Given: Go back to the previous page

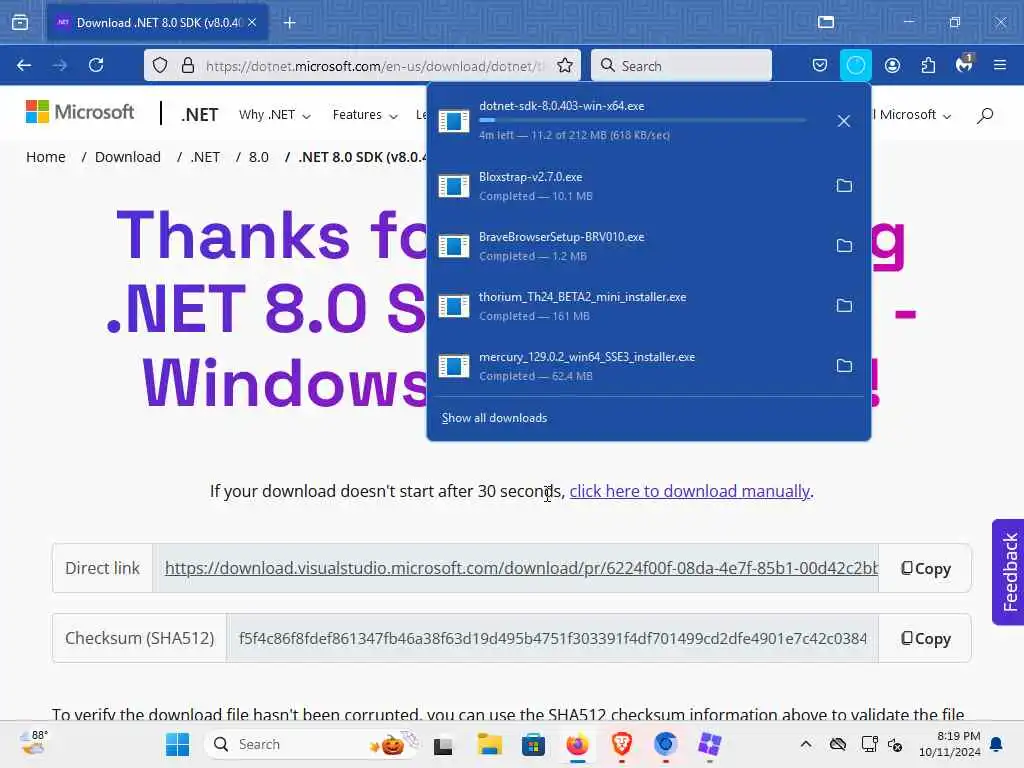Looking at the screenshot, I should pyautogui.click(x=24, y=65).
